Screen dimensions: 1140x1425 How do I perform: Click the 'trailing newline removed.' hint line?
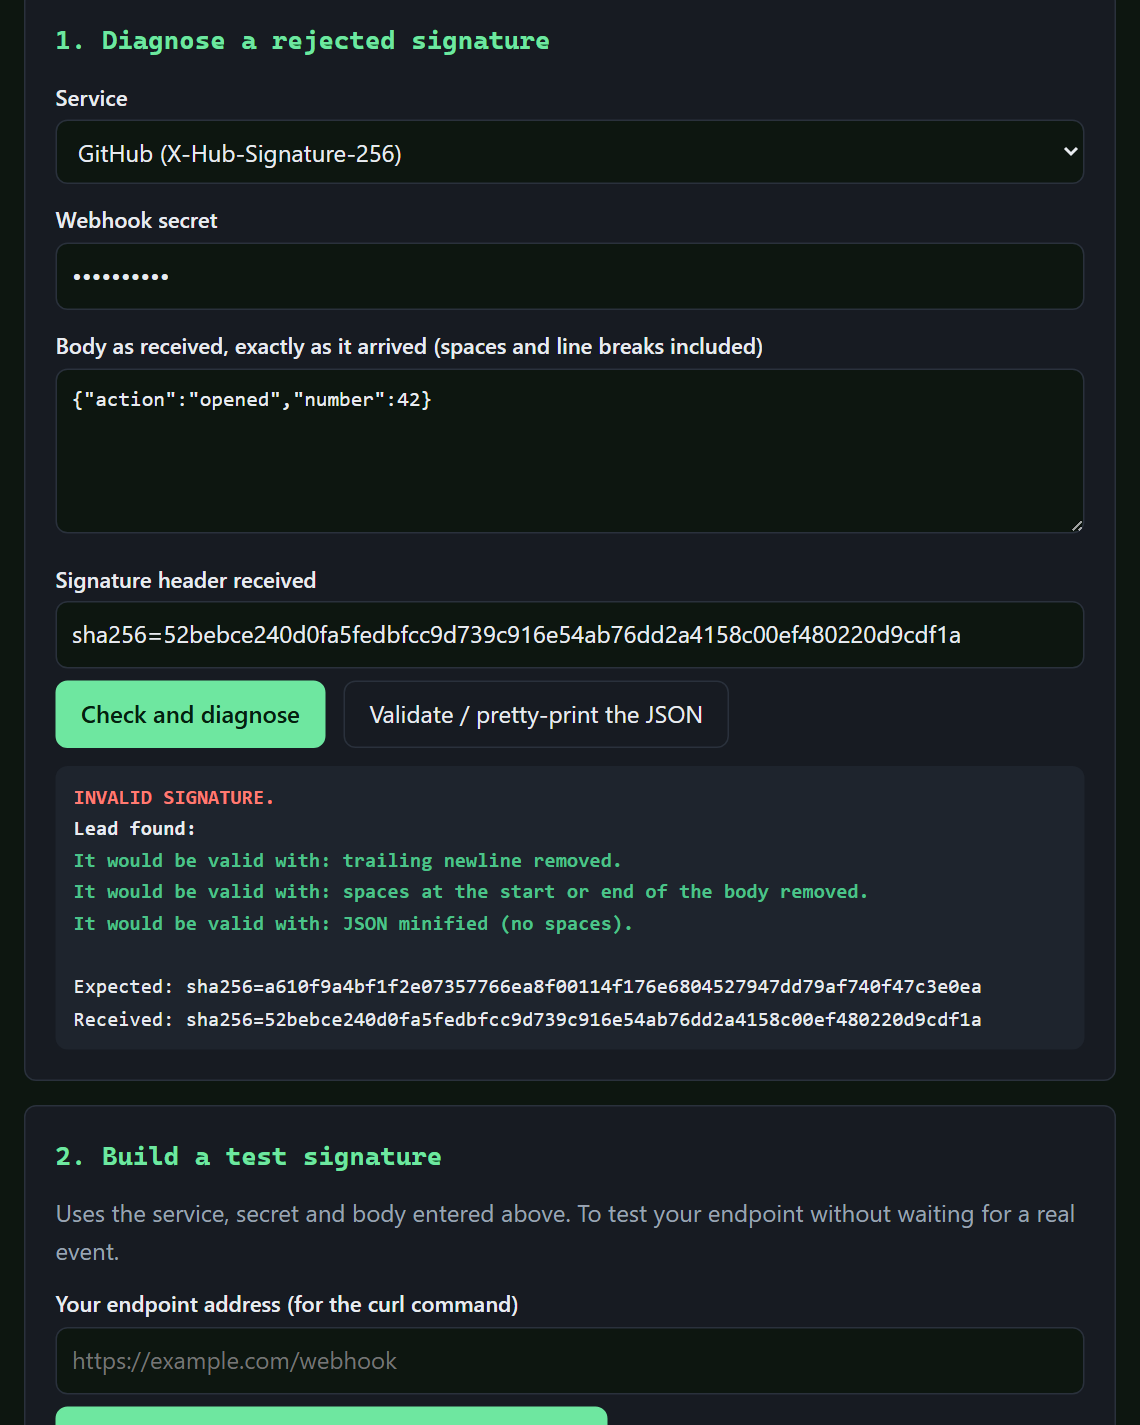348,860
